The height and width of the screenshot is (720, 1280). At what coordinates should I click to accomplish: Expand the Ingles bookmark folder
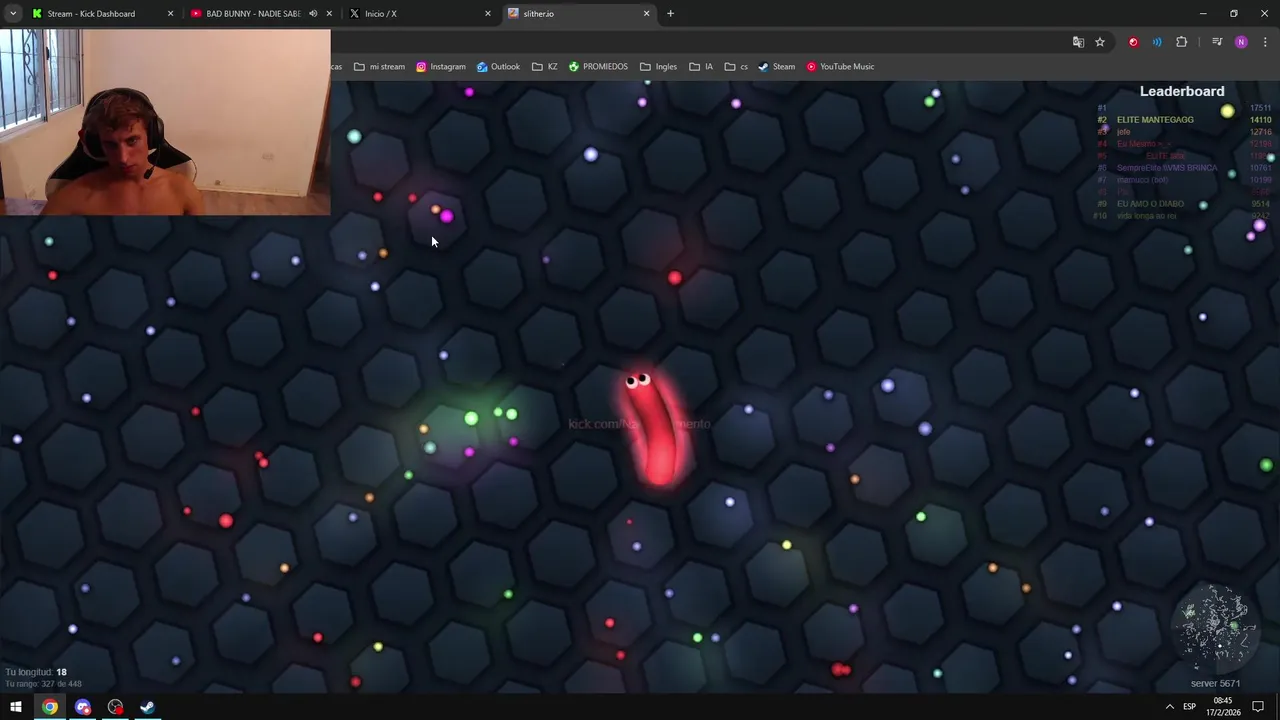click(x=659, y=67)
